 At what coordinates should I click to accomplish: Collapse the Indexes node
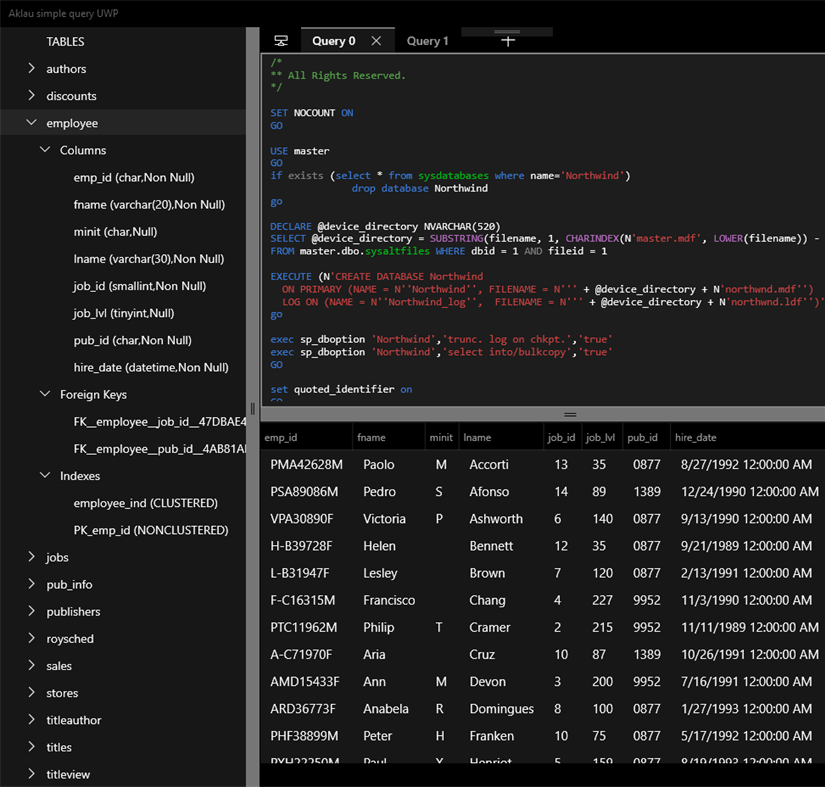coord(45,476)
